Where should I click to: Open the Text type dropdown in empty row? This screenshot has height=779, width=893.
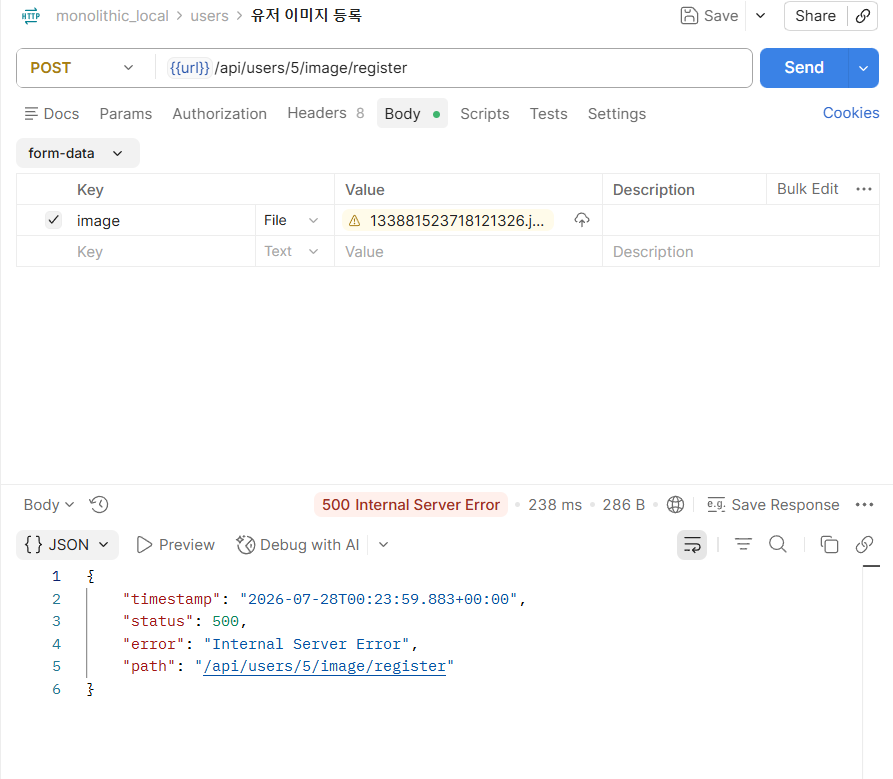tap(291, 251)
